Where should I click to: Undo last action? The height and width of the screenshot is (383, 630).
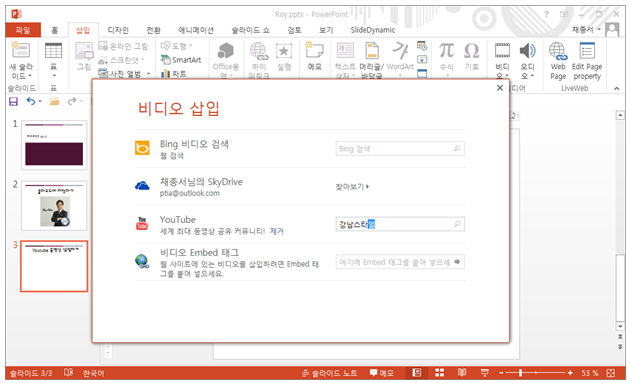coord(31,101)
